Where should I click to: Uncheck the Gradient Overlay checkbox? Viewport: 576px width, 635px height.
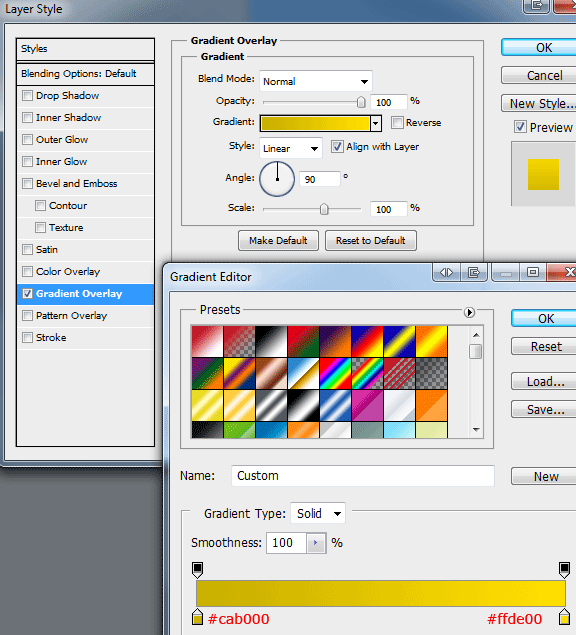coord(27,294)
